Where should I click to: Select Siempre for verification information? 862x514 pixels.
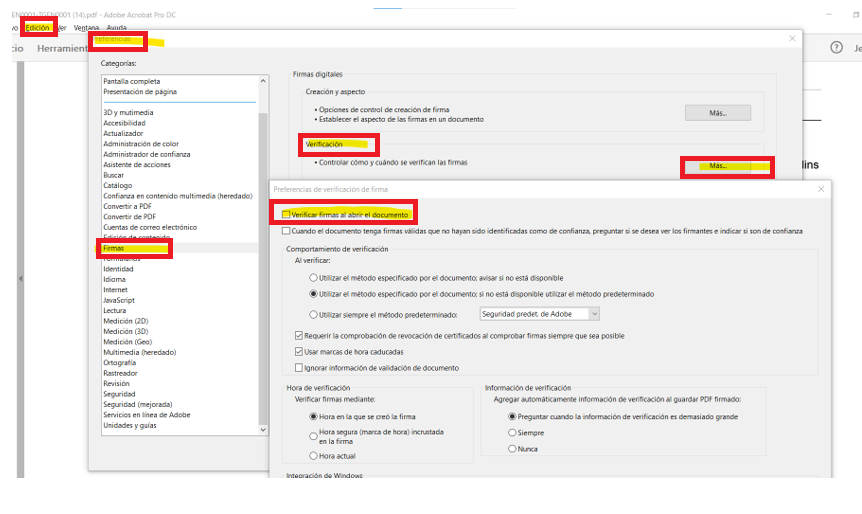pyautogui.click(x=513, y=432)
